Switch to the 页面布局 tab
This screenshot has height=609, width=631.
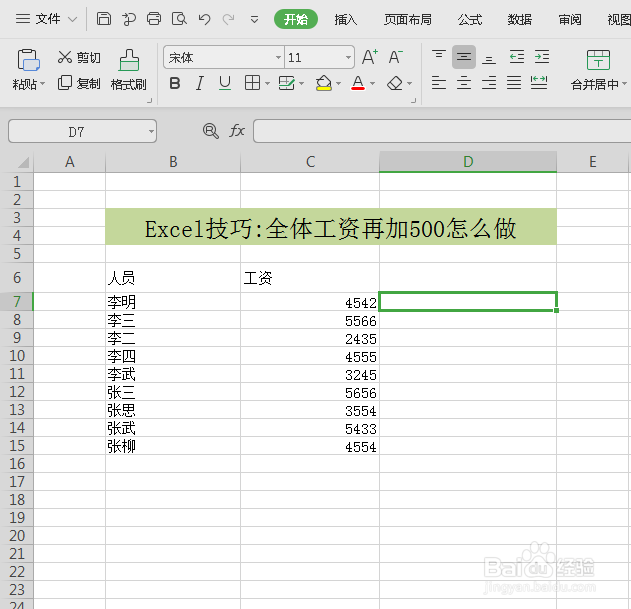click(408, 19)
